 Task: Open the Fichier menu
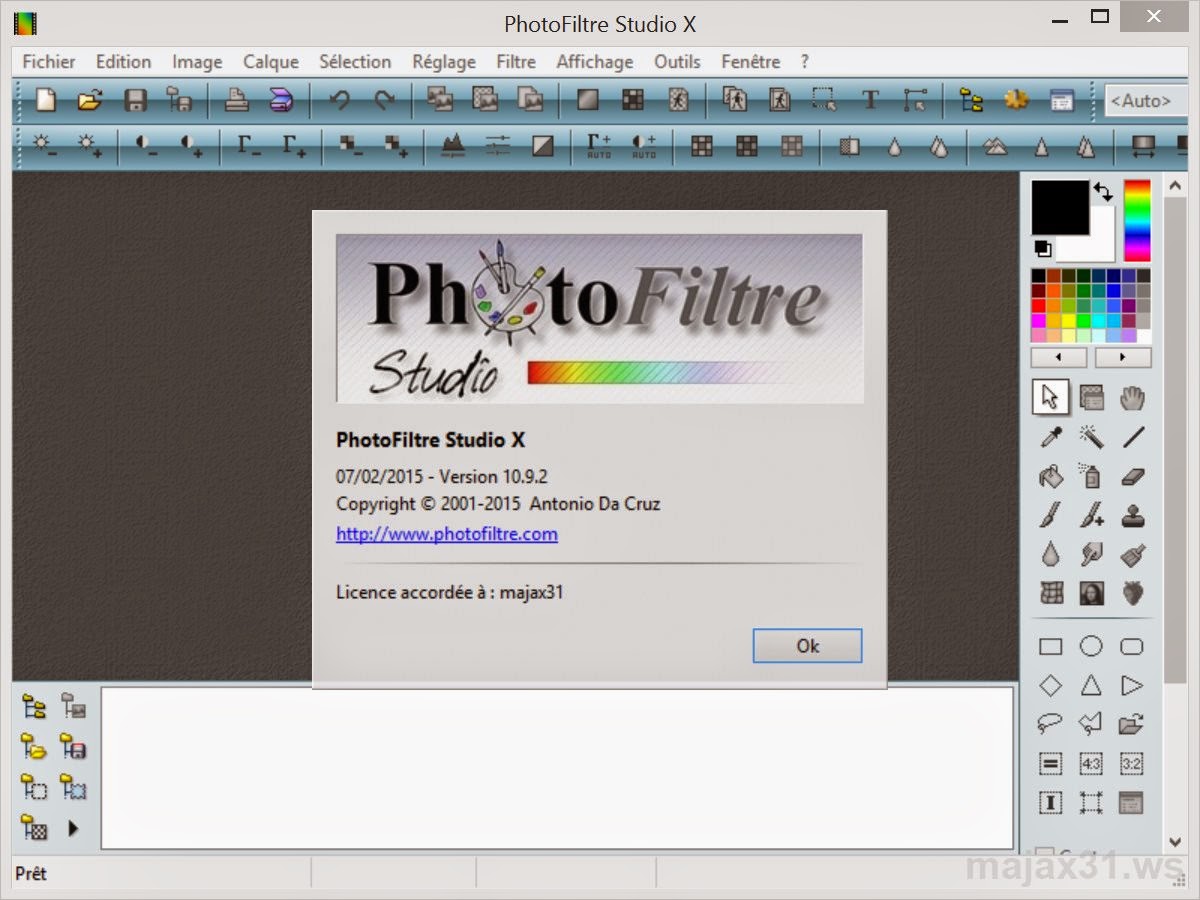click(48, 61)
